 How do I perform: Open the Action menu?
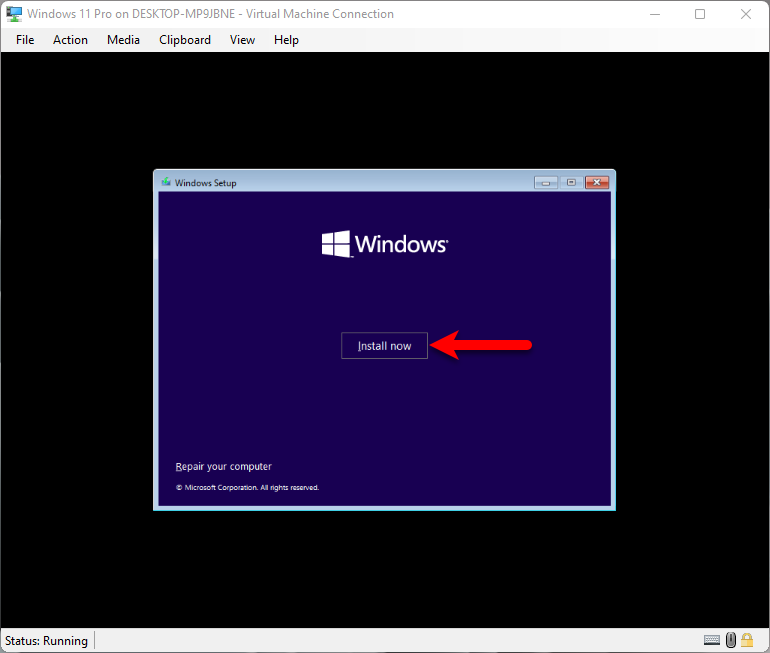point(70,40)
